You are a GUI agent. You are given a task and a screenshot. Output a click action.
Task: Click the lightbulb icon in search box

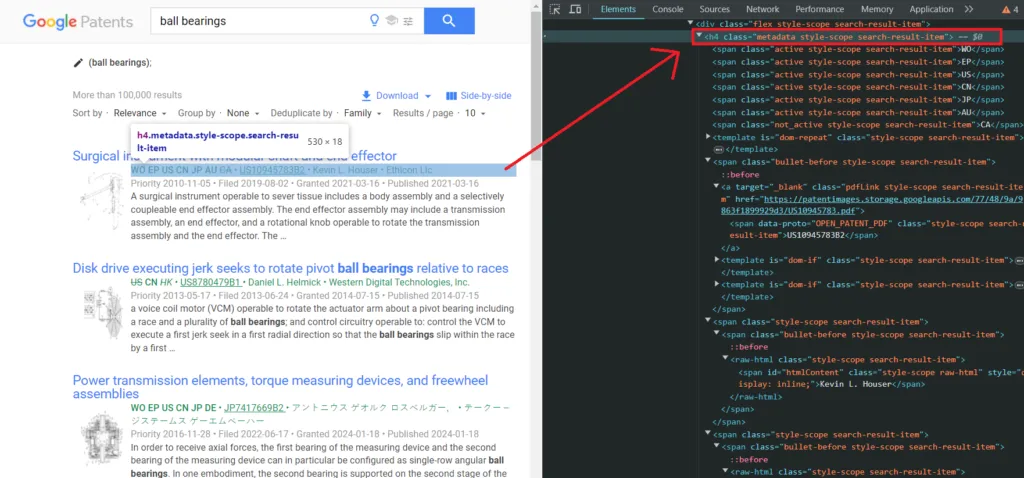[375, 21]
